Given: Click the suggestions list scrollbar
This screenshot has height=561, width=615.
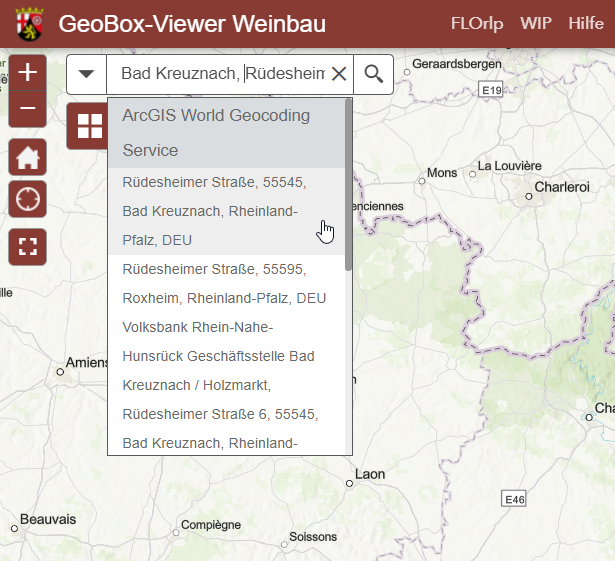Looking at the screenshot, I should click(x=348, y=184).
